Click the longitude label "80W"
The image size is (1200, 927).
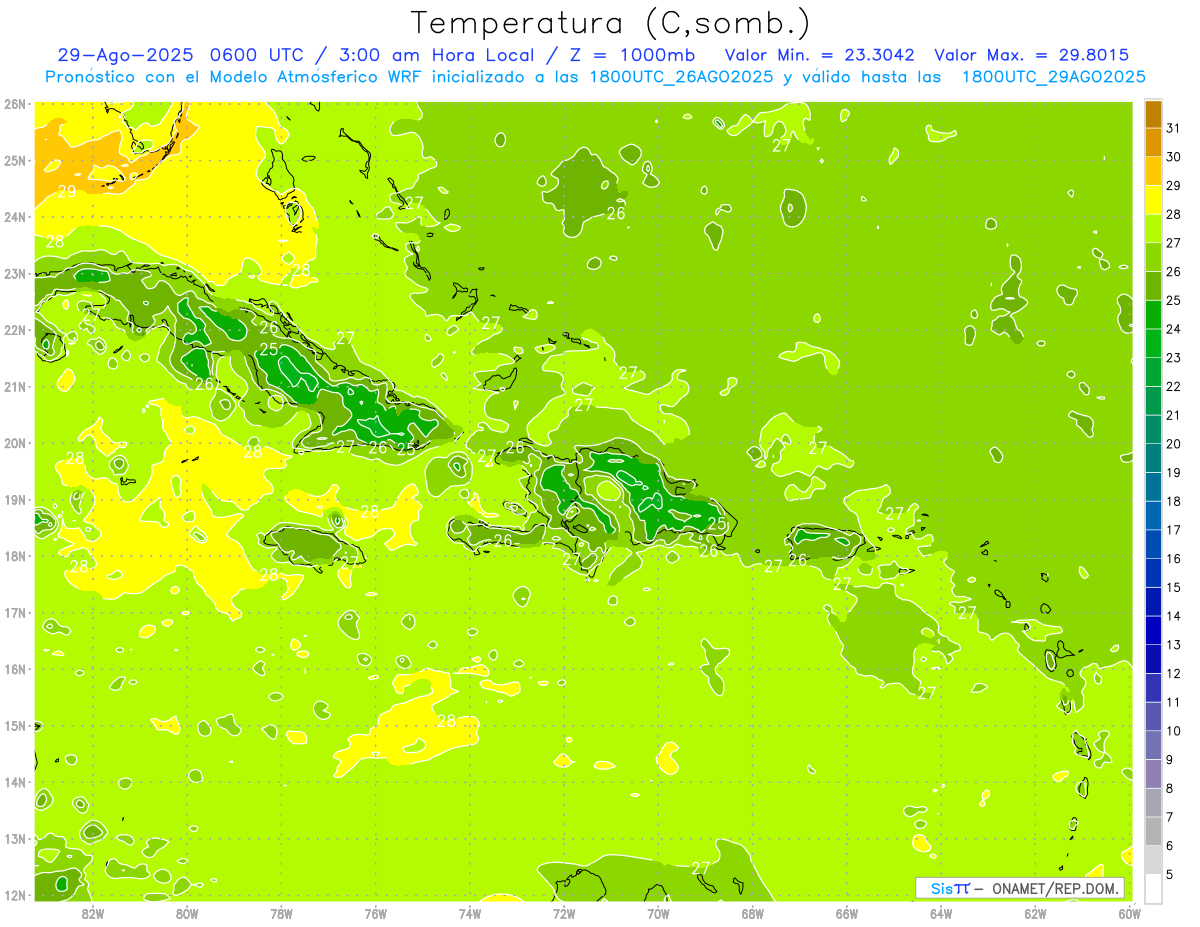coord(187,914)
